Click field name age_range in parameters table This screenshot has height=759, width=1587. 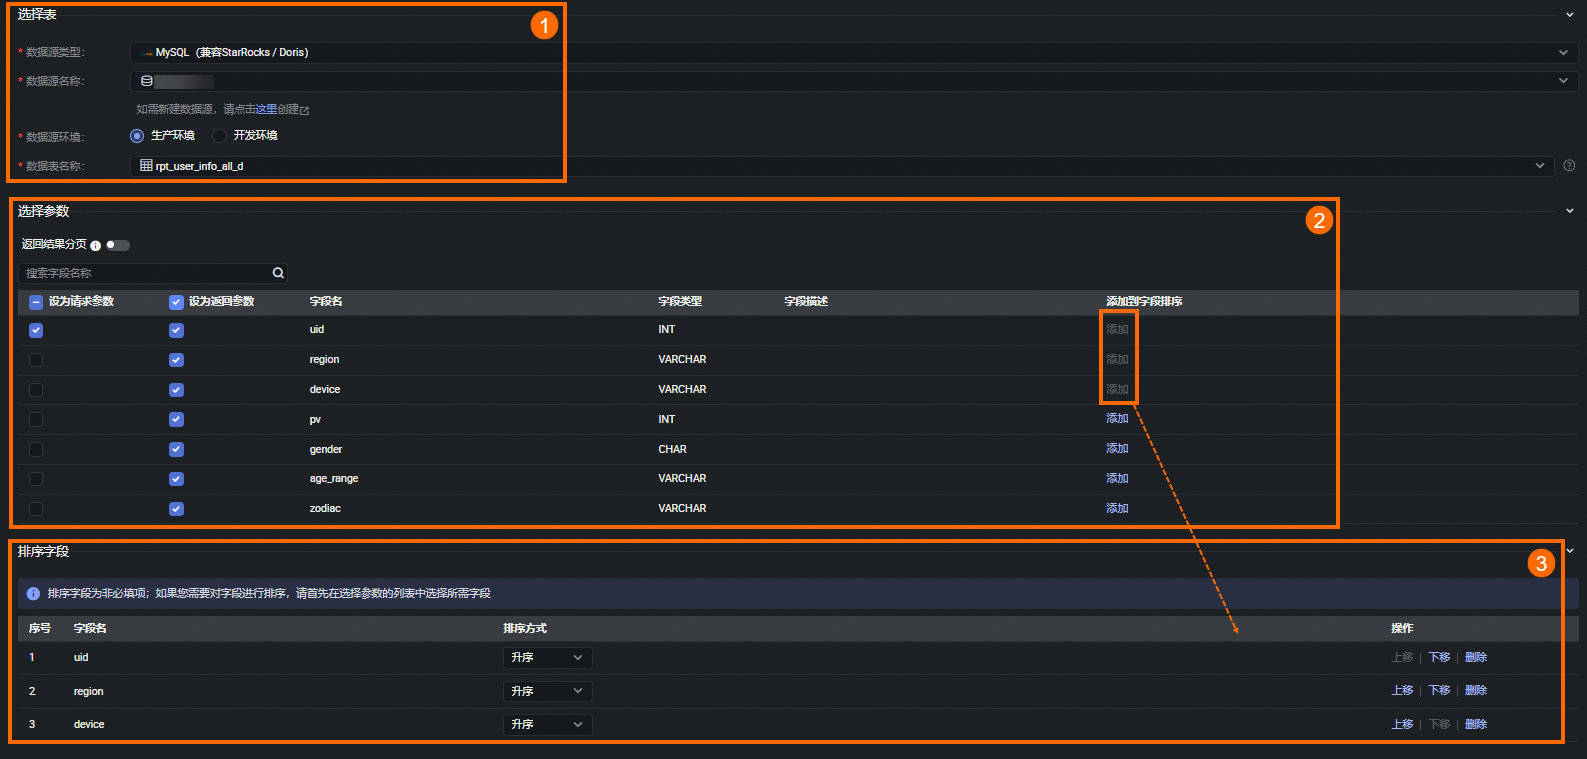334,479
